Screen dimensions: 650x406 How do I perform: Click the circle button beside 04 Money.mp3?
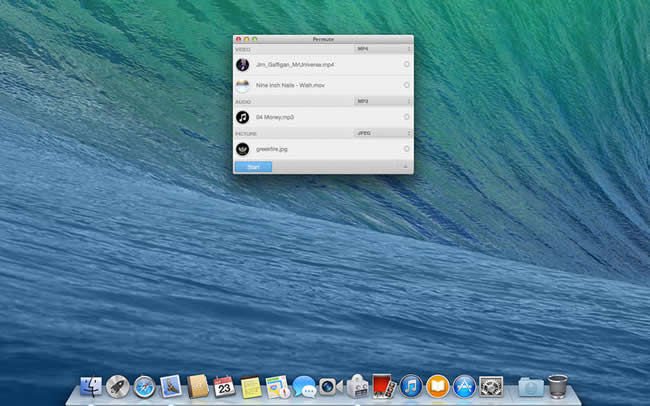(406, 117)
